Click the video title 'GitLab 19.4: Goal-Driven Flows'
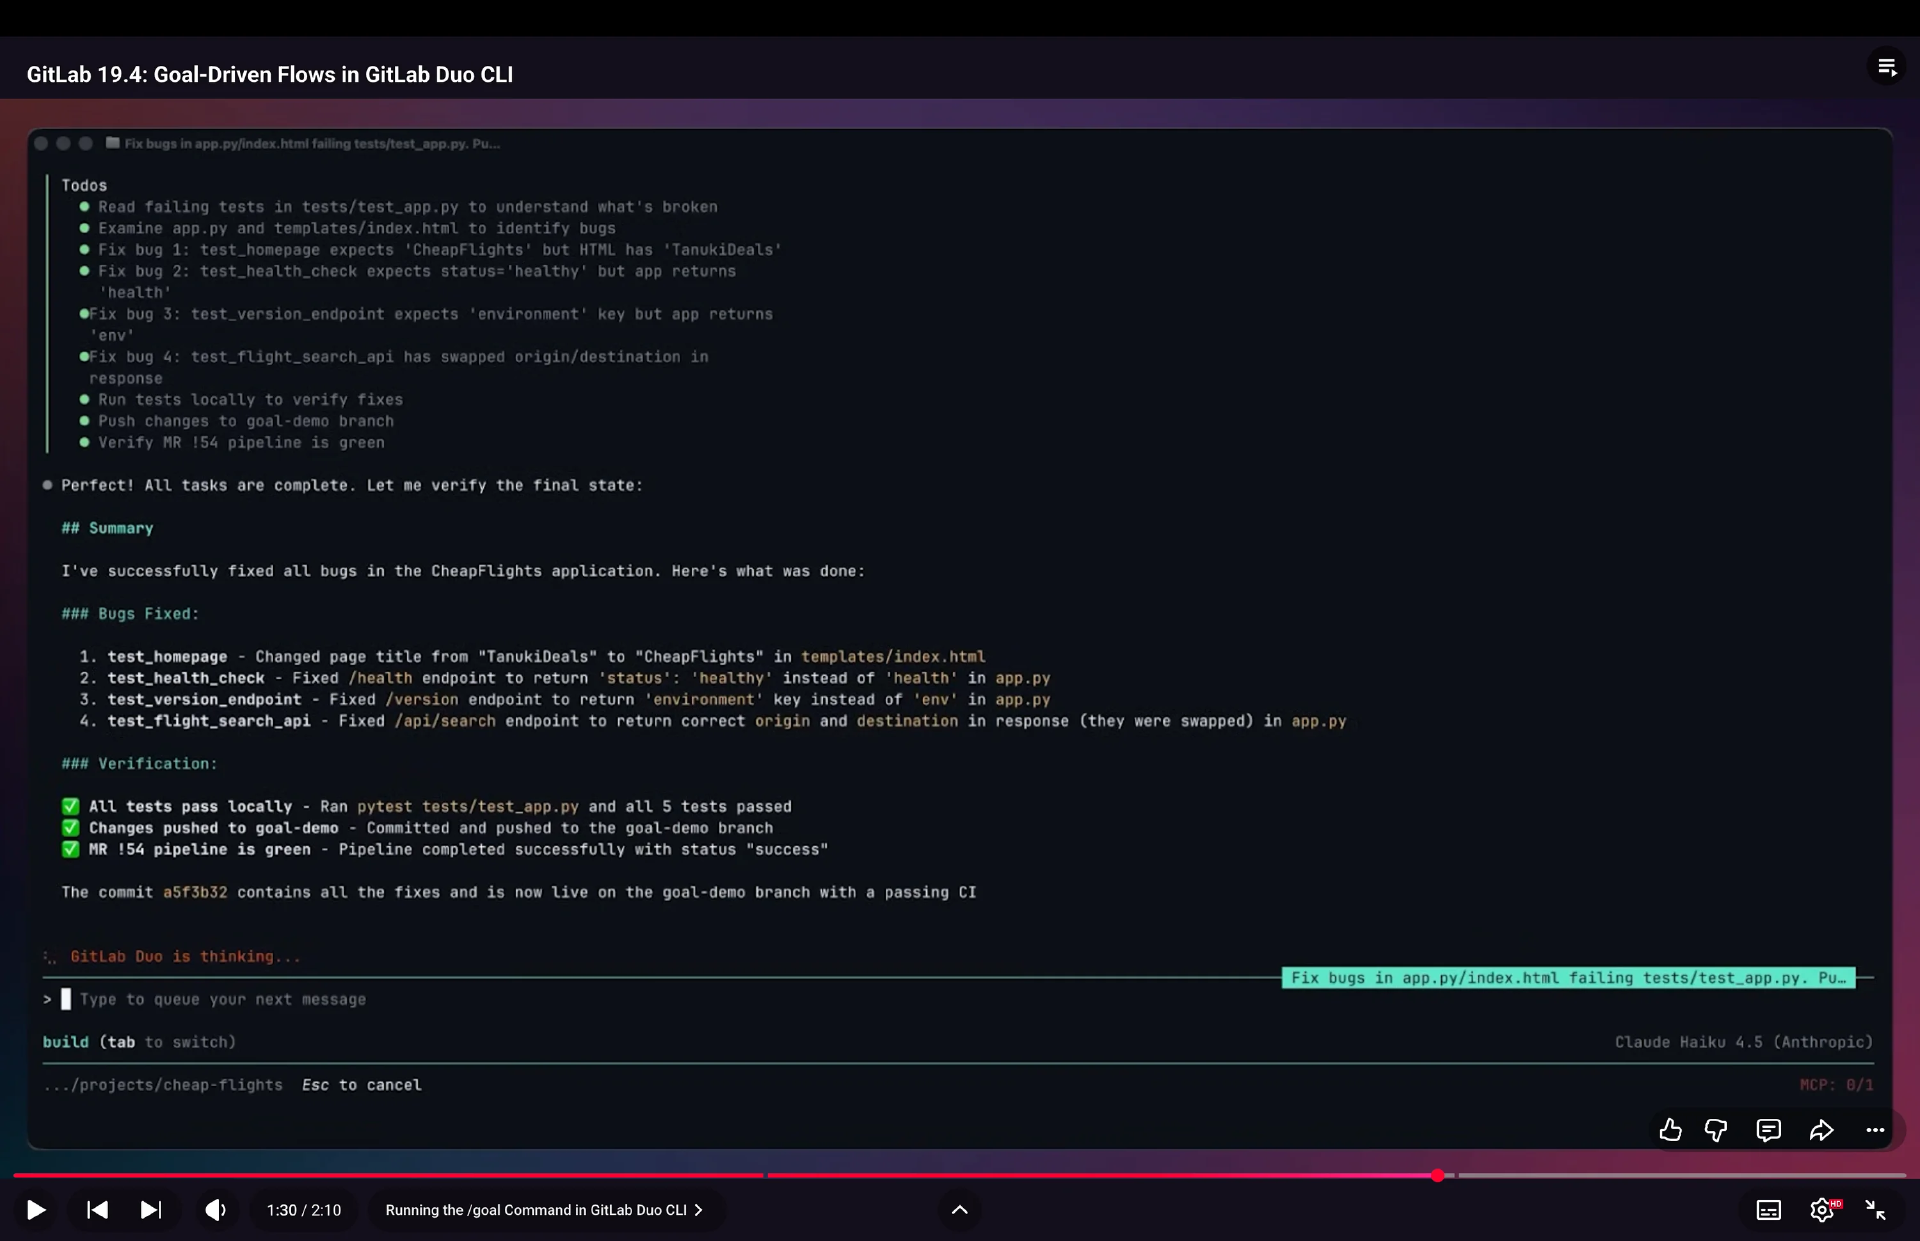This screenshot has width=1920, height=1241. (270, 75)
